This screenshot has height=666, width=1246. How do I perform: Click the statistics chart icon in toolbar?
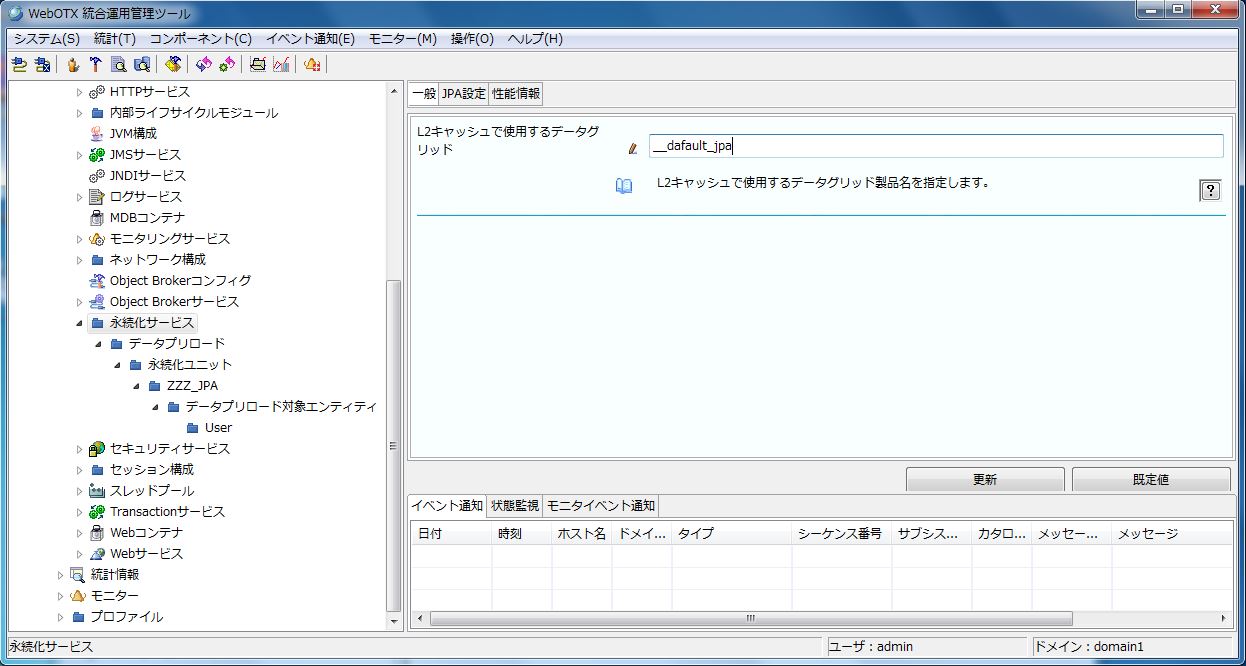click(281, 65)
